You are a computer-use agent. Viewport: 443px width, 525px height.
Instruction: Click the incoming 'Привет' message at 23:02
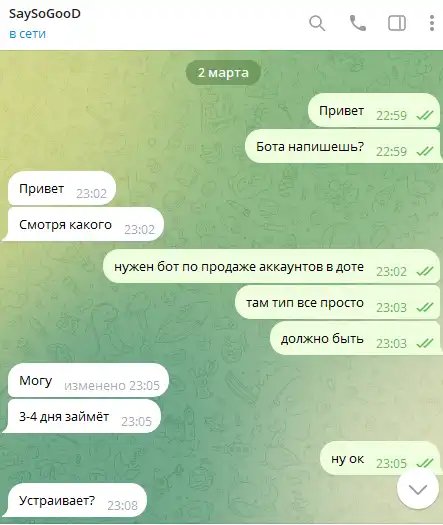pyautogui.click(x=62, y=189)
